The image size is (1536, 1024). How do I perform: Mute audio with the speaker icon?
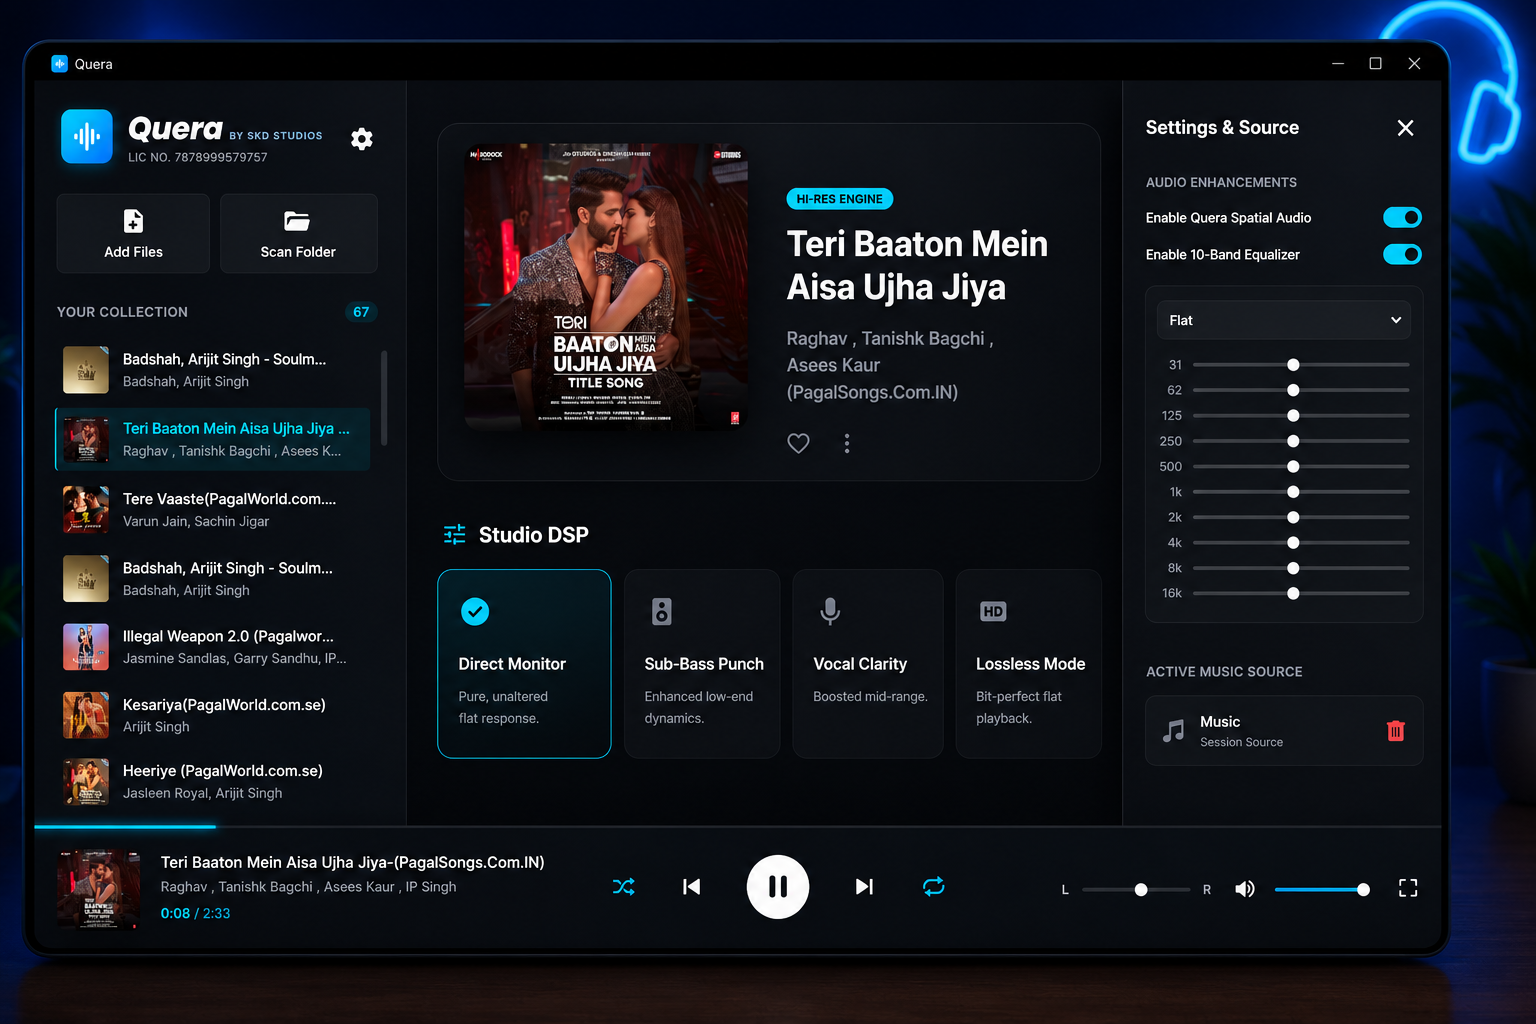click(x=1245, y=889)
